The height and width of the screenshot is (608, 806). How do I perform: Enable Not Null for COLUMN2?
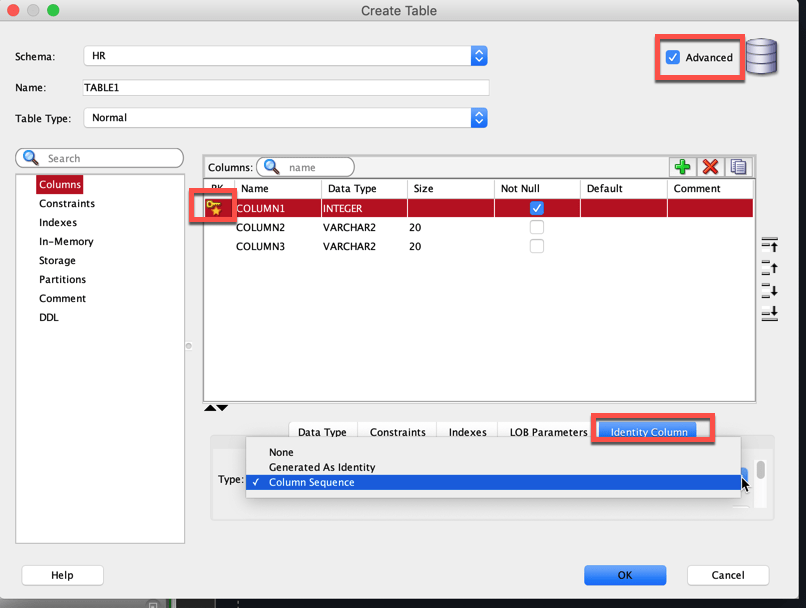coord(537,227)
